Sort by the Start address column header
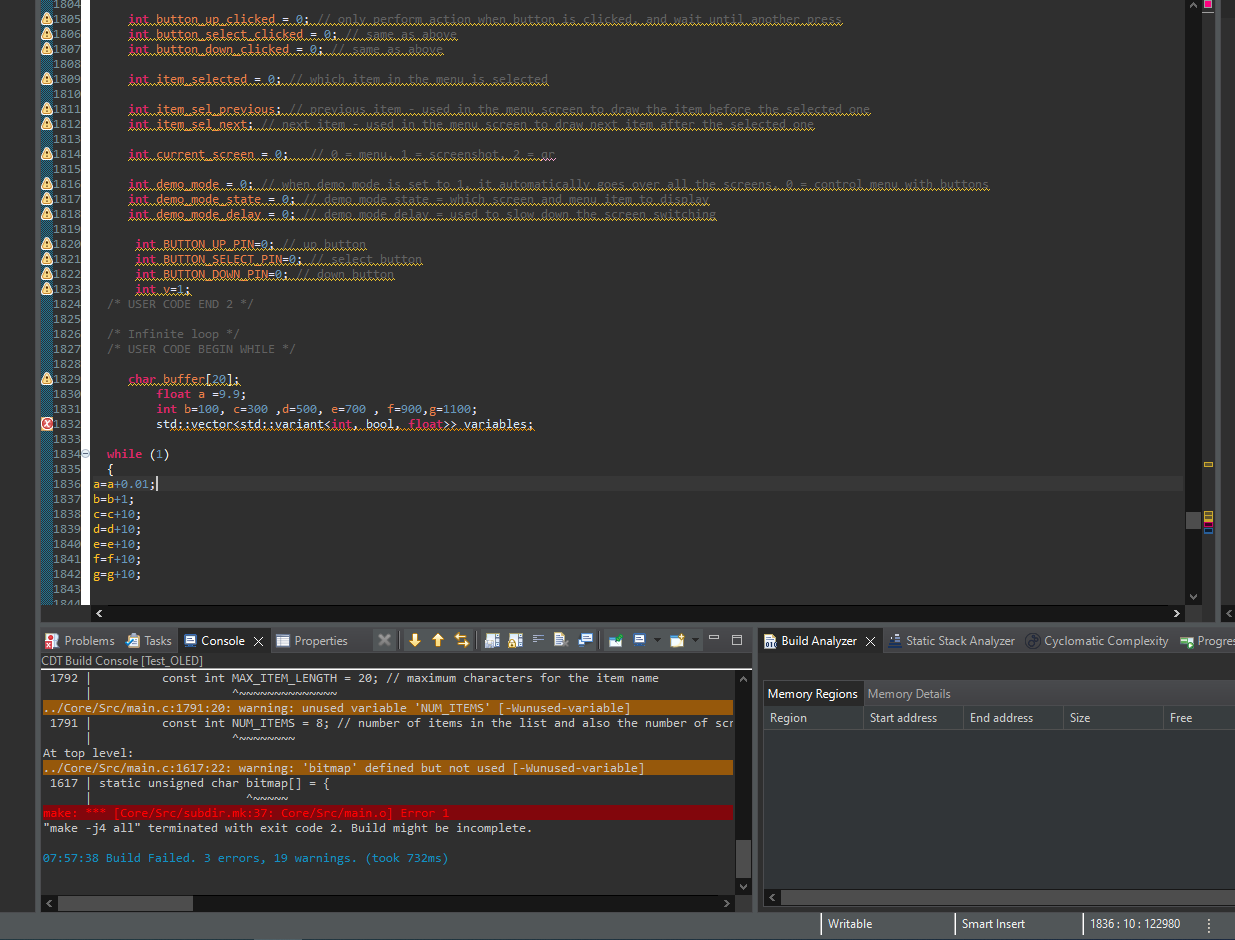Viewport: 1235px width, 940px height. (x=914, y=718)
